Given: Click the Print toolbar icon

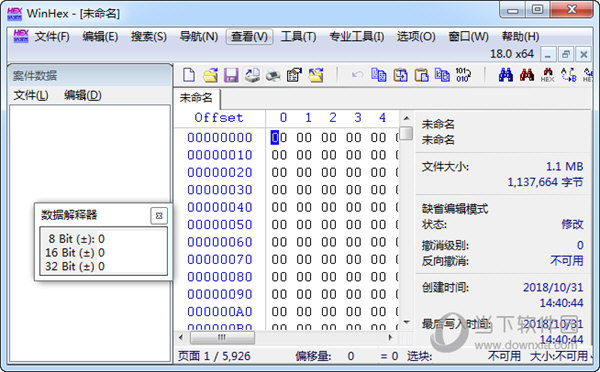Looking at the screenshot, I should tap(273, 75).
